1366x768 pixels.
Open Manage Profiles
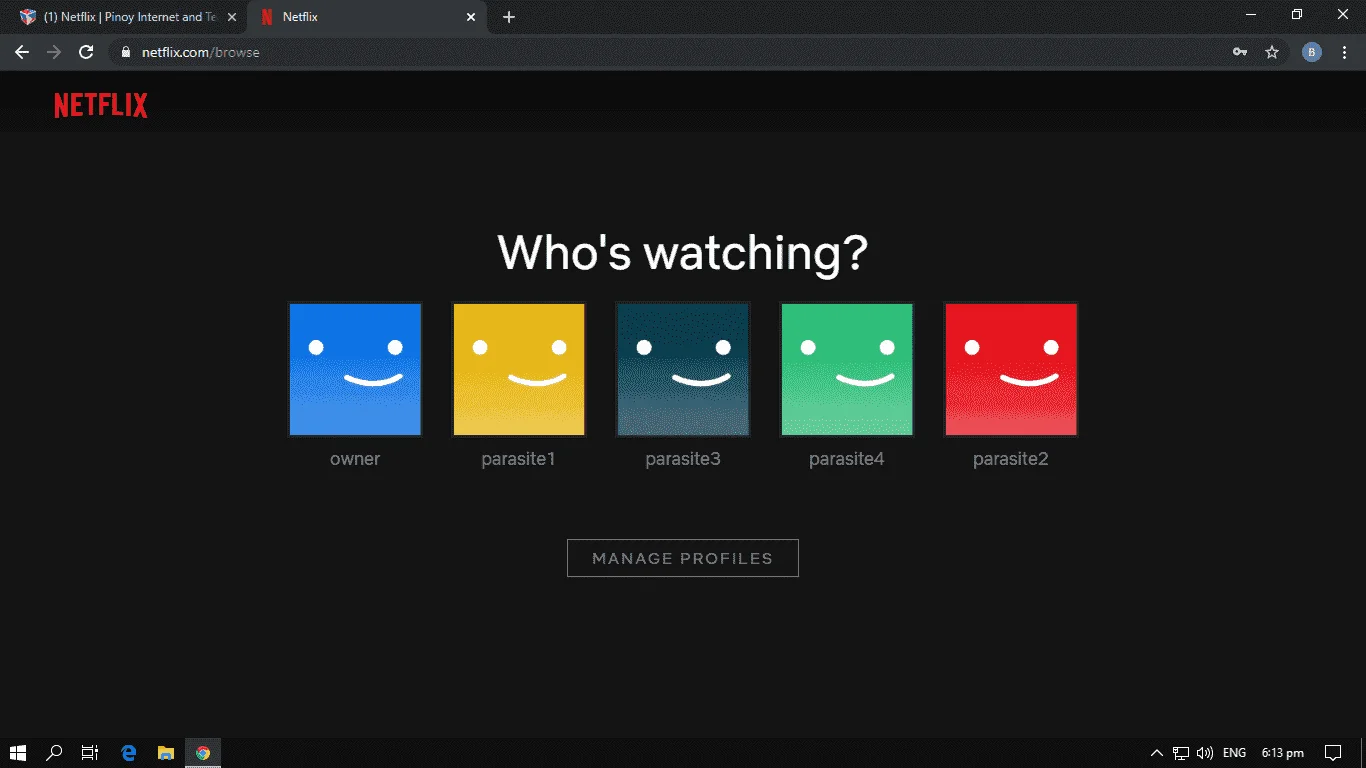coord(683,558)
